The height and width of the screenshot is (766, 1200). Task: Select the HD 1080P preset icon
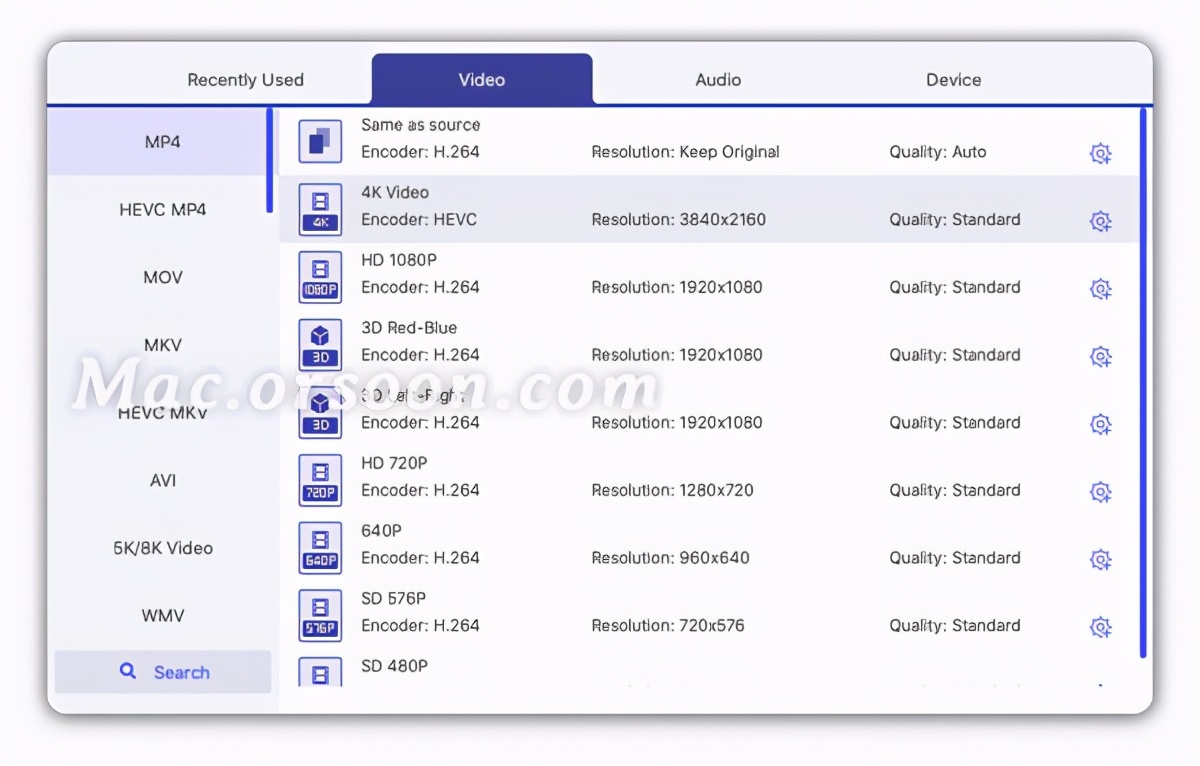pos(320,277)
